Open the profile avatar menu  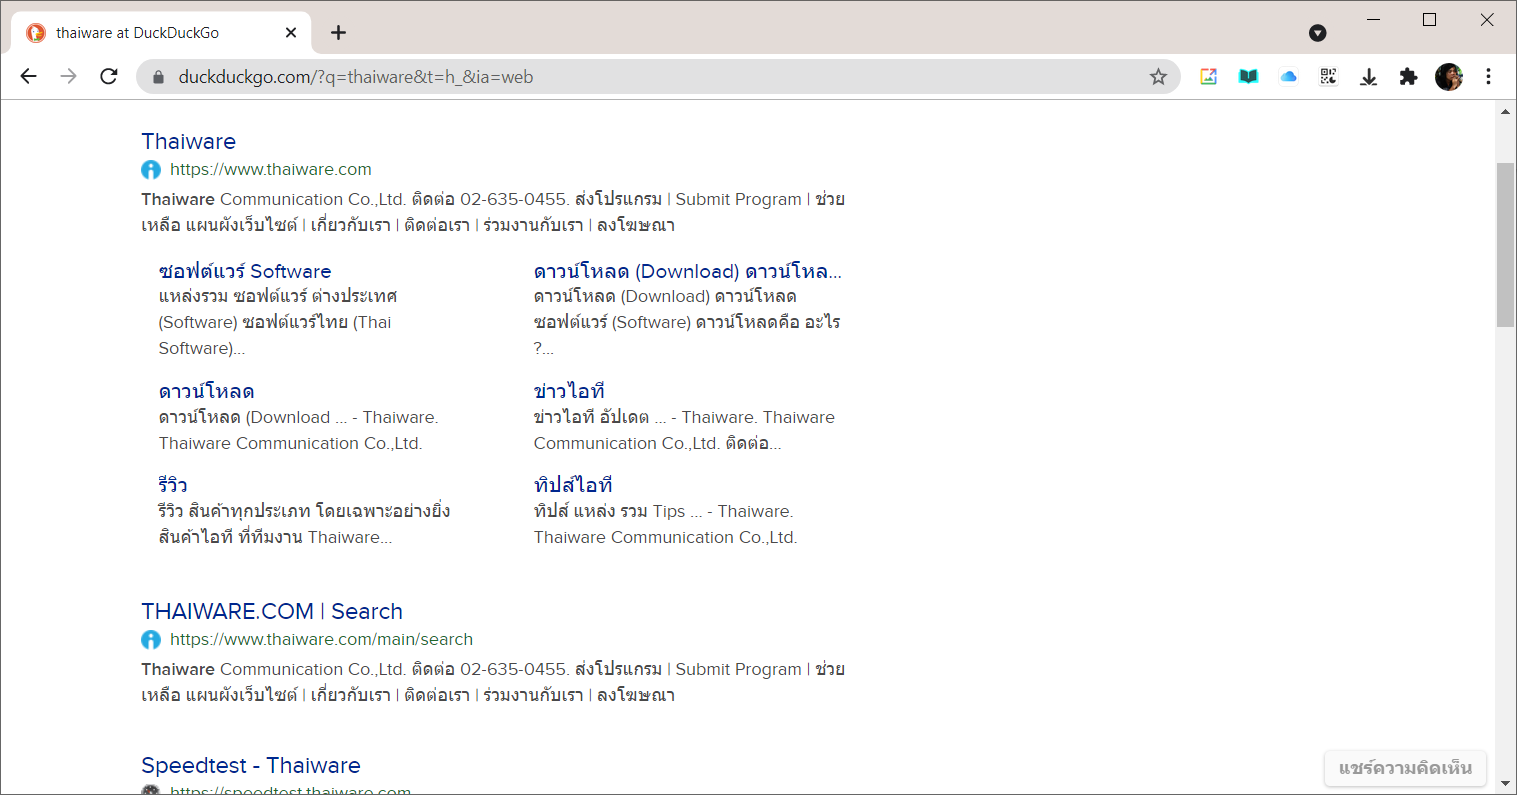click(x=1449, y=77)
